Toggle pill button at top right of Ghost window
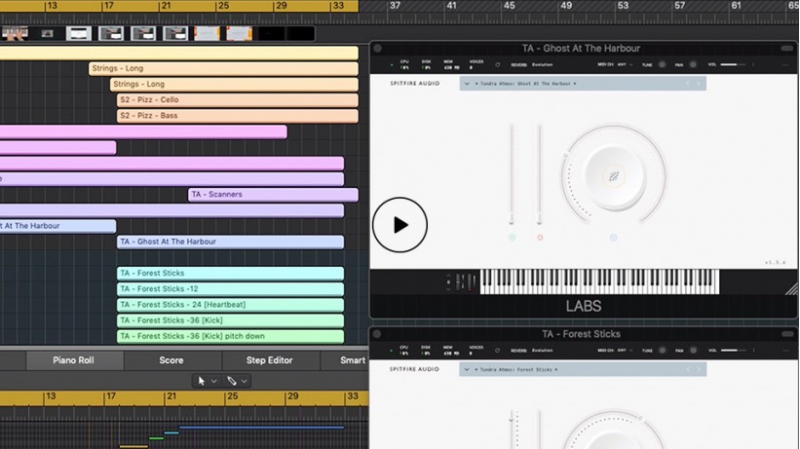 click(787, 48)
